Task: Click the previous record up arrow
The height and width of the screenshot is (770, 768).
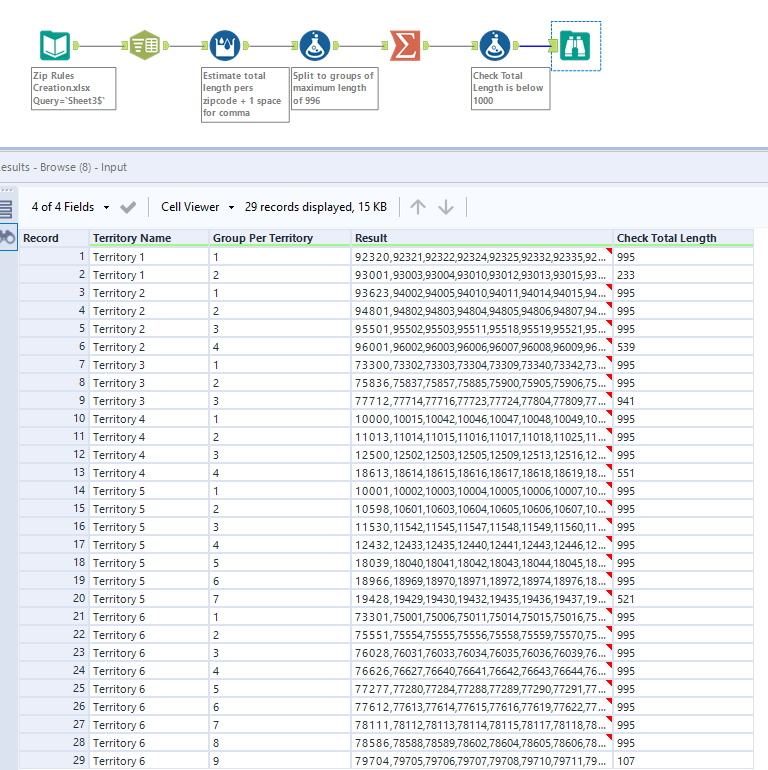Action: 418,207
